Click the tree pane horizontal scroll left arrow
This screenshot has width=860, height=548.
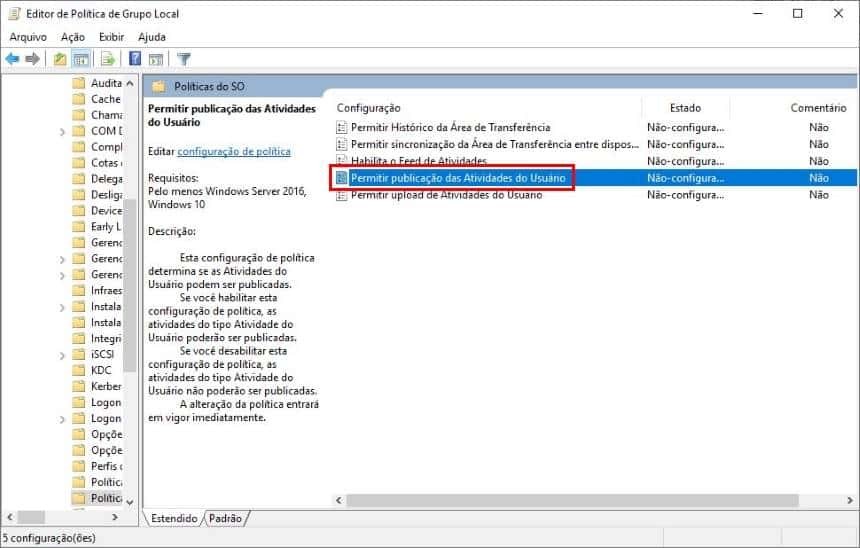9,517
